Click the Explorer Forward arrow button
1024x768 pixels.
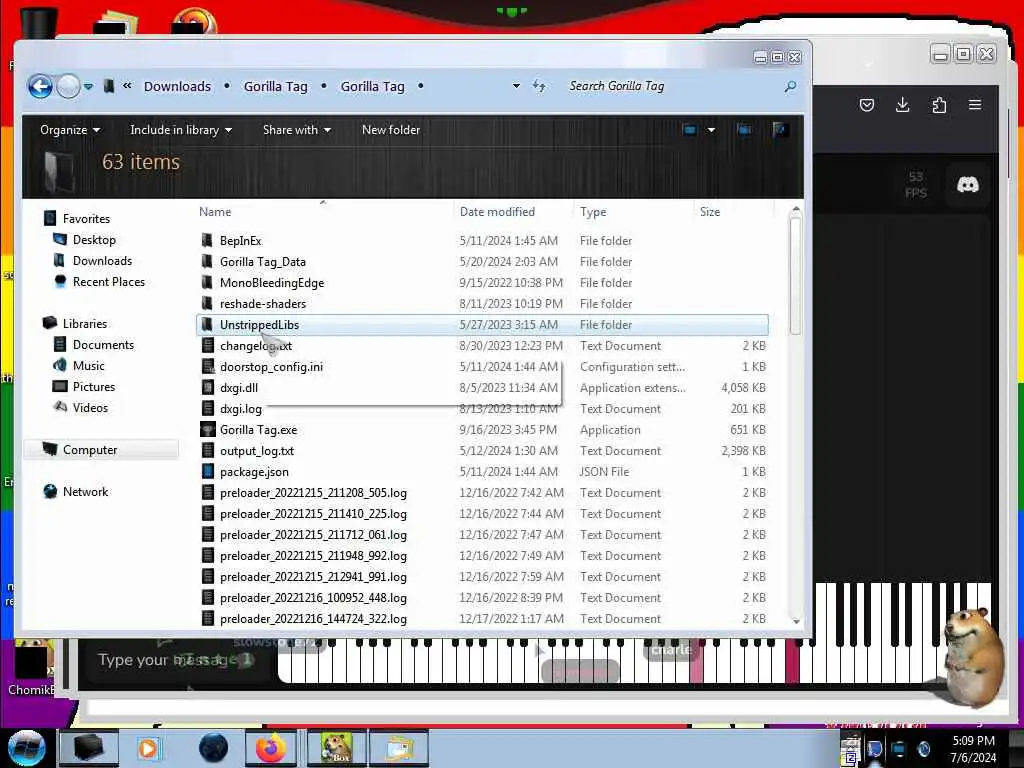pyautogui.click(x=68, y=86)
